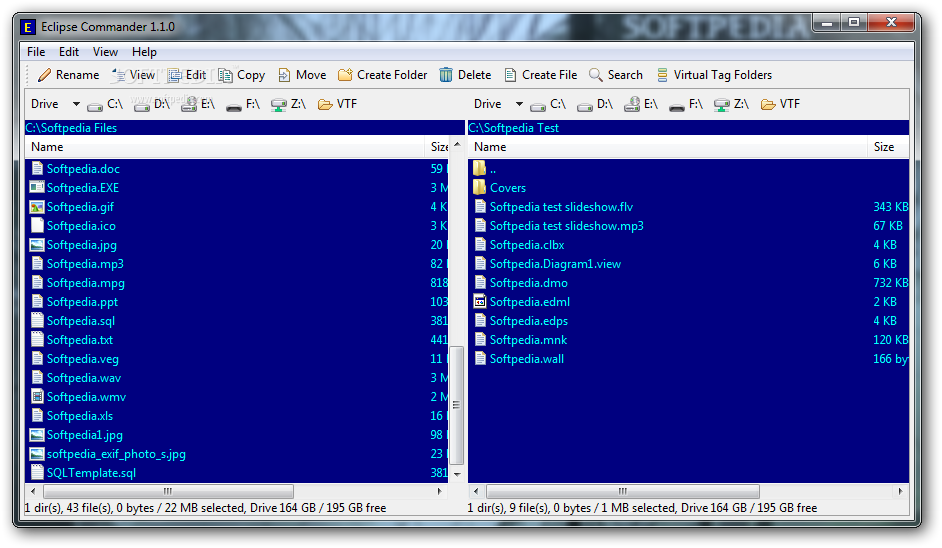
Task: Click the Rename button label
Action: pos(77,75)
